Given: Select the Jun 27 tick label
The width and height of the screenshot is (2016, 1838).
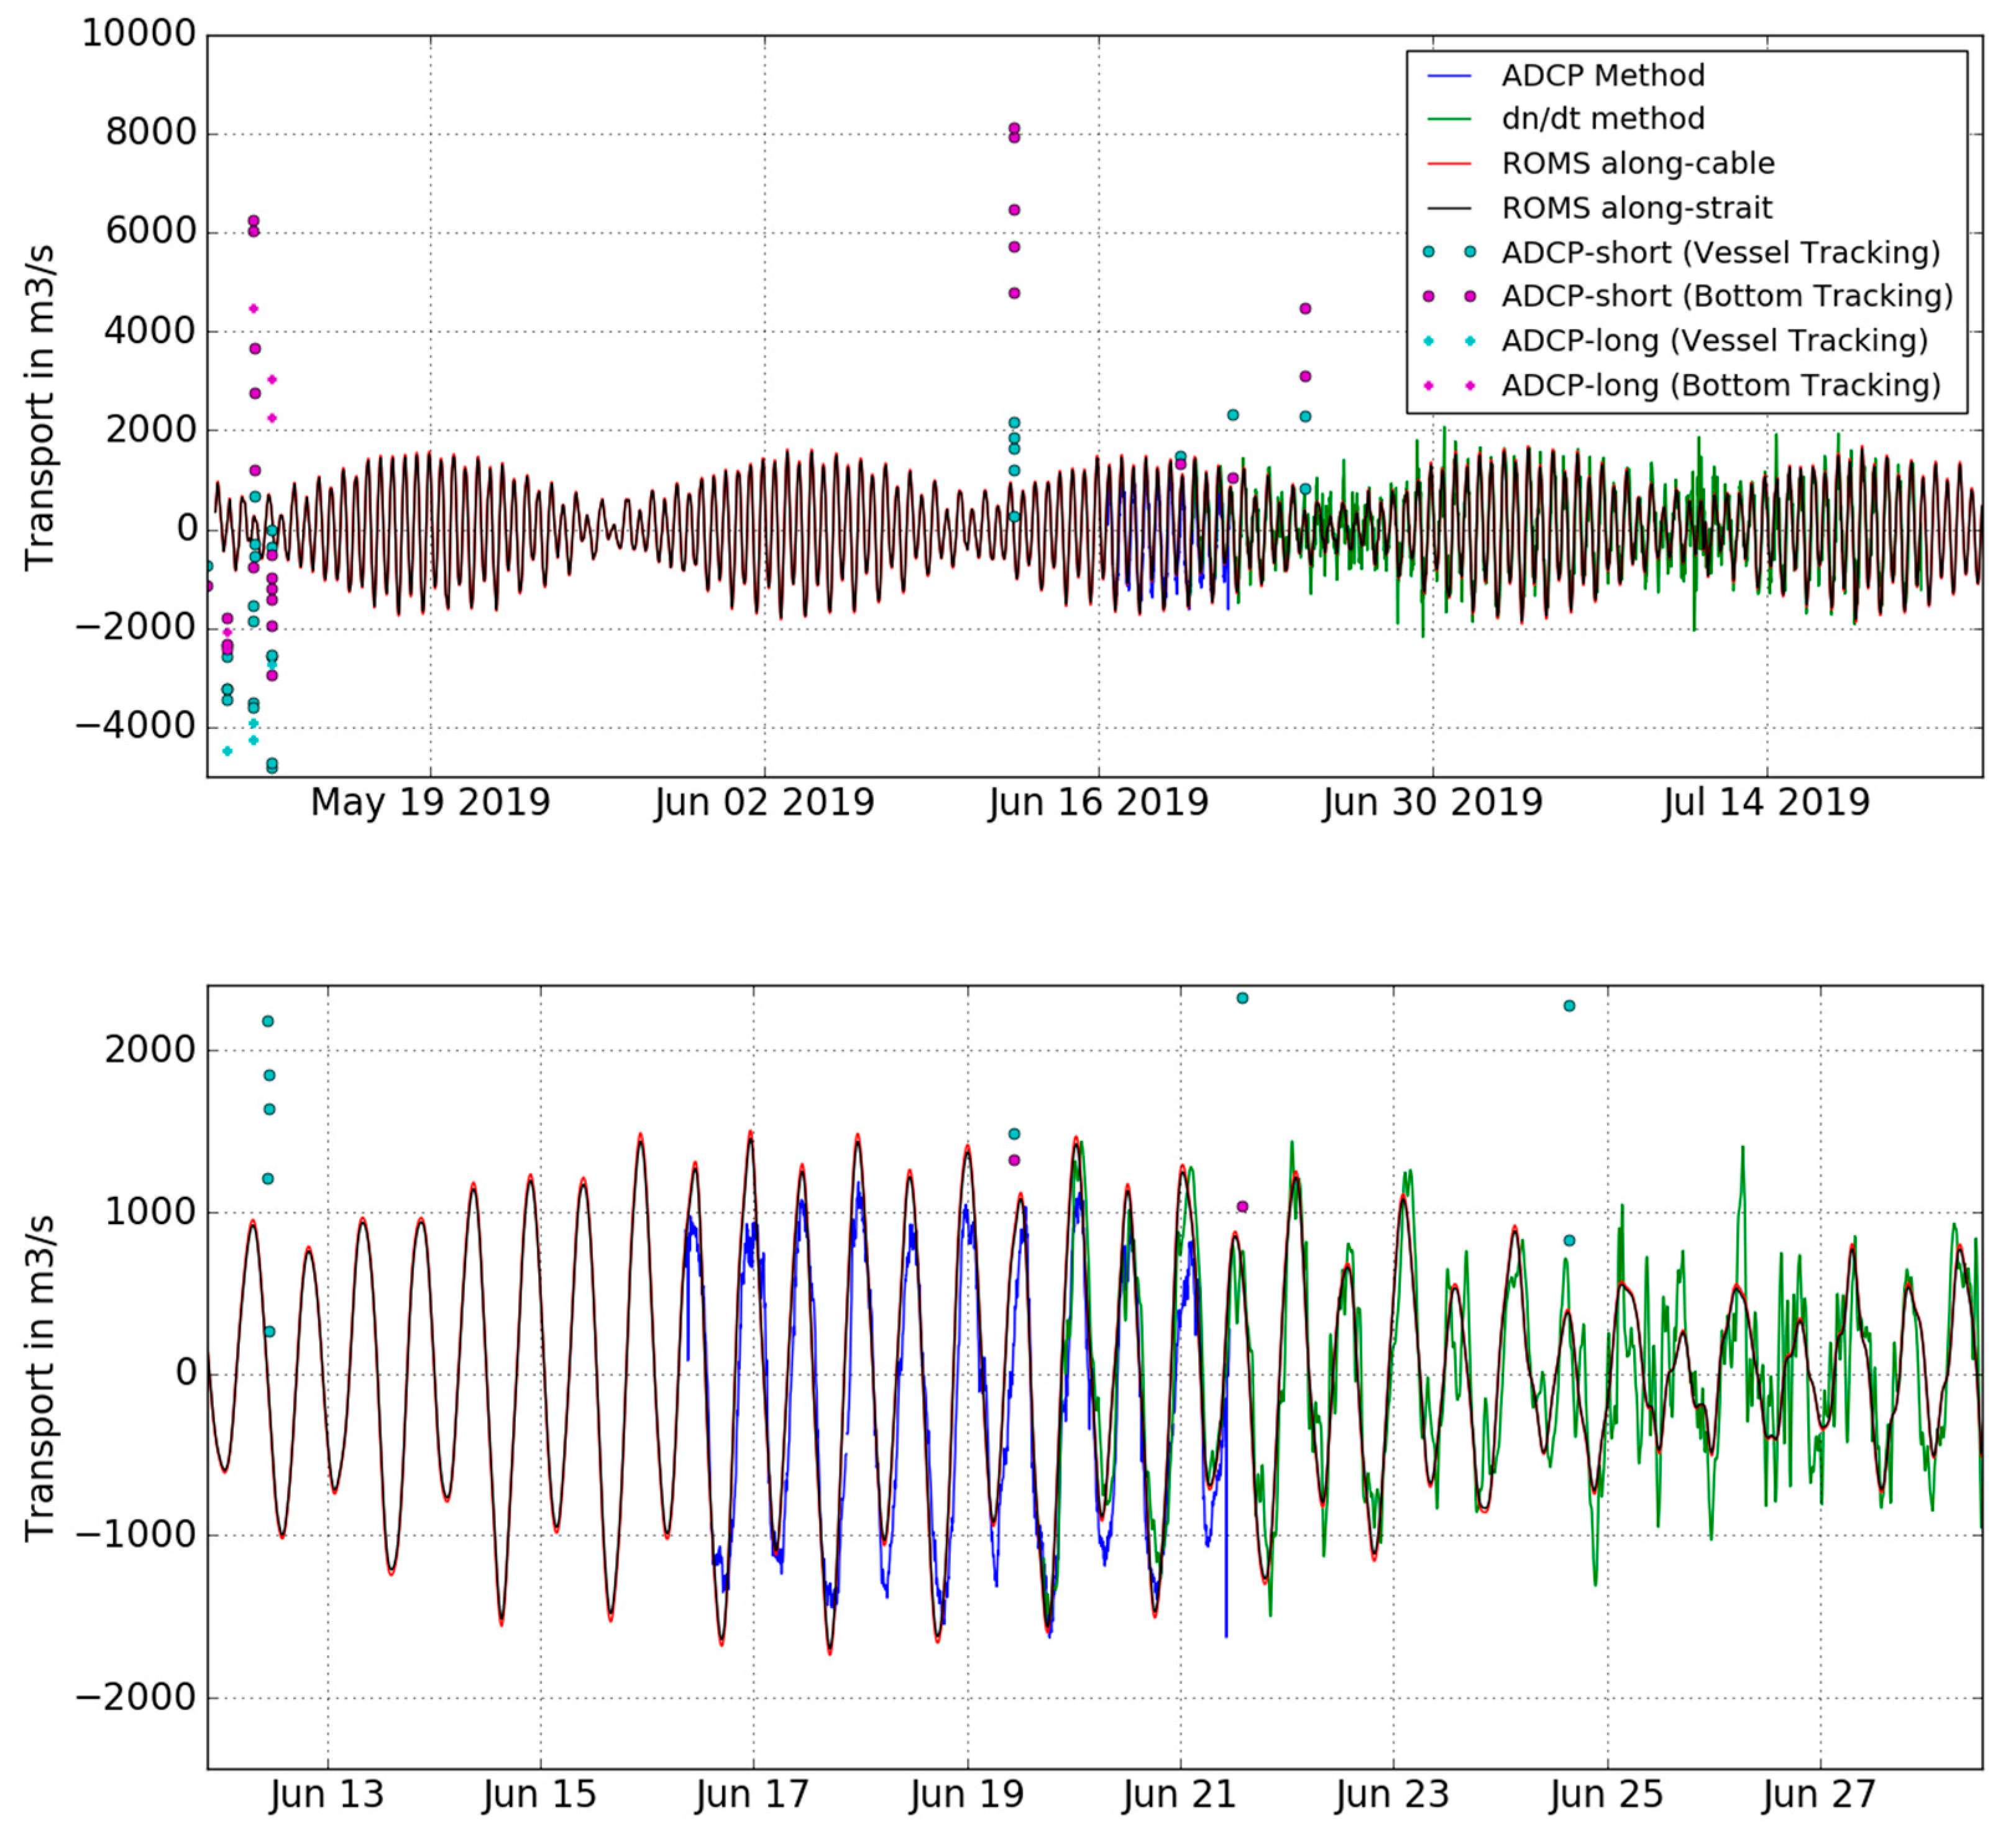Looking at the screenshot, I should (1820, 1794).
